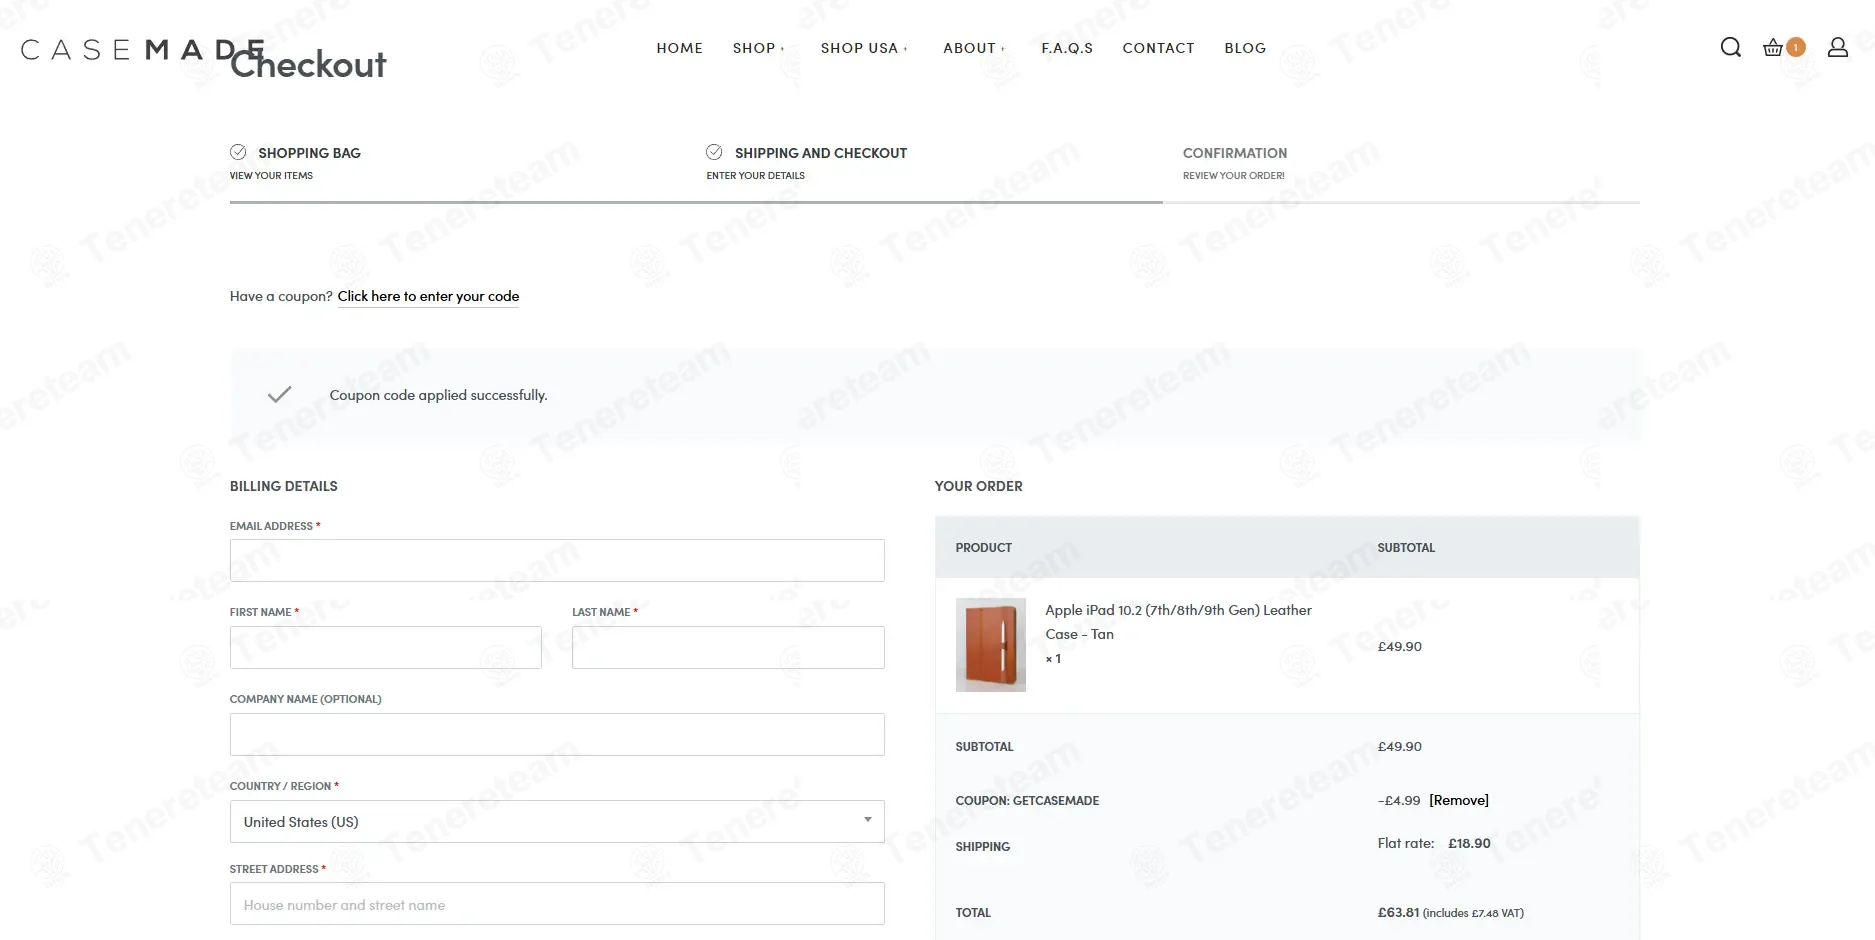This screenshot has width=1875, height=940.
Task: Expand the SHOP USA menu
Action: [864, 48]
